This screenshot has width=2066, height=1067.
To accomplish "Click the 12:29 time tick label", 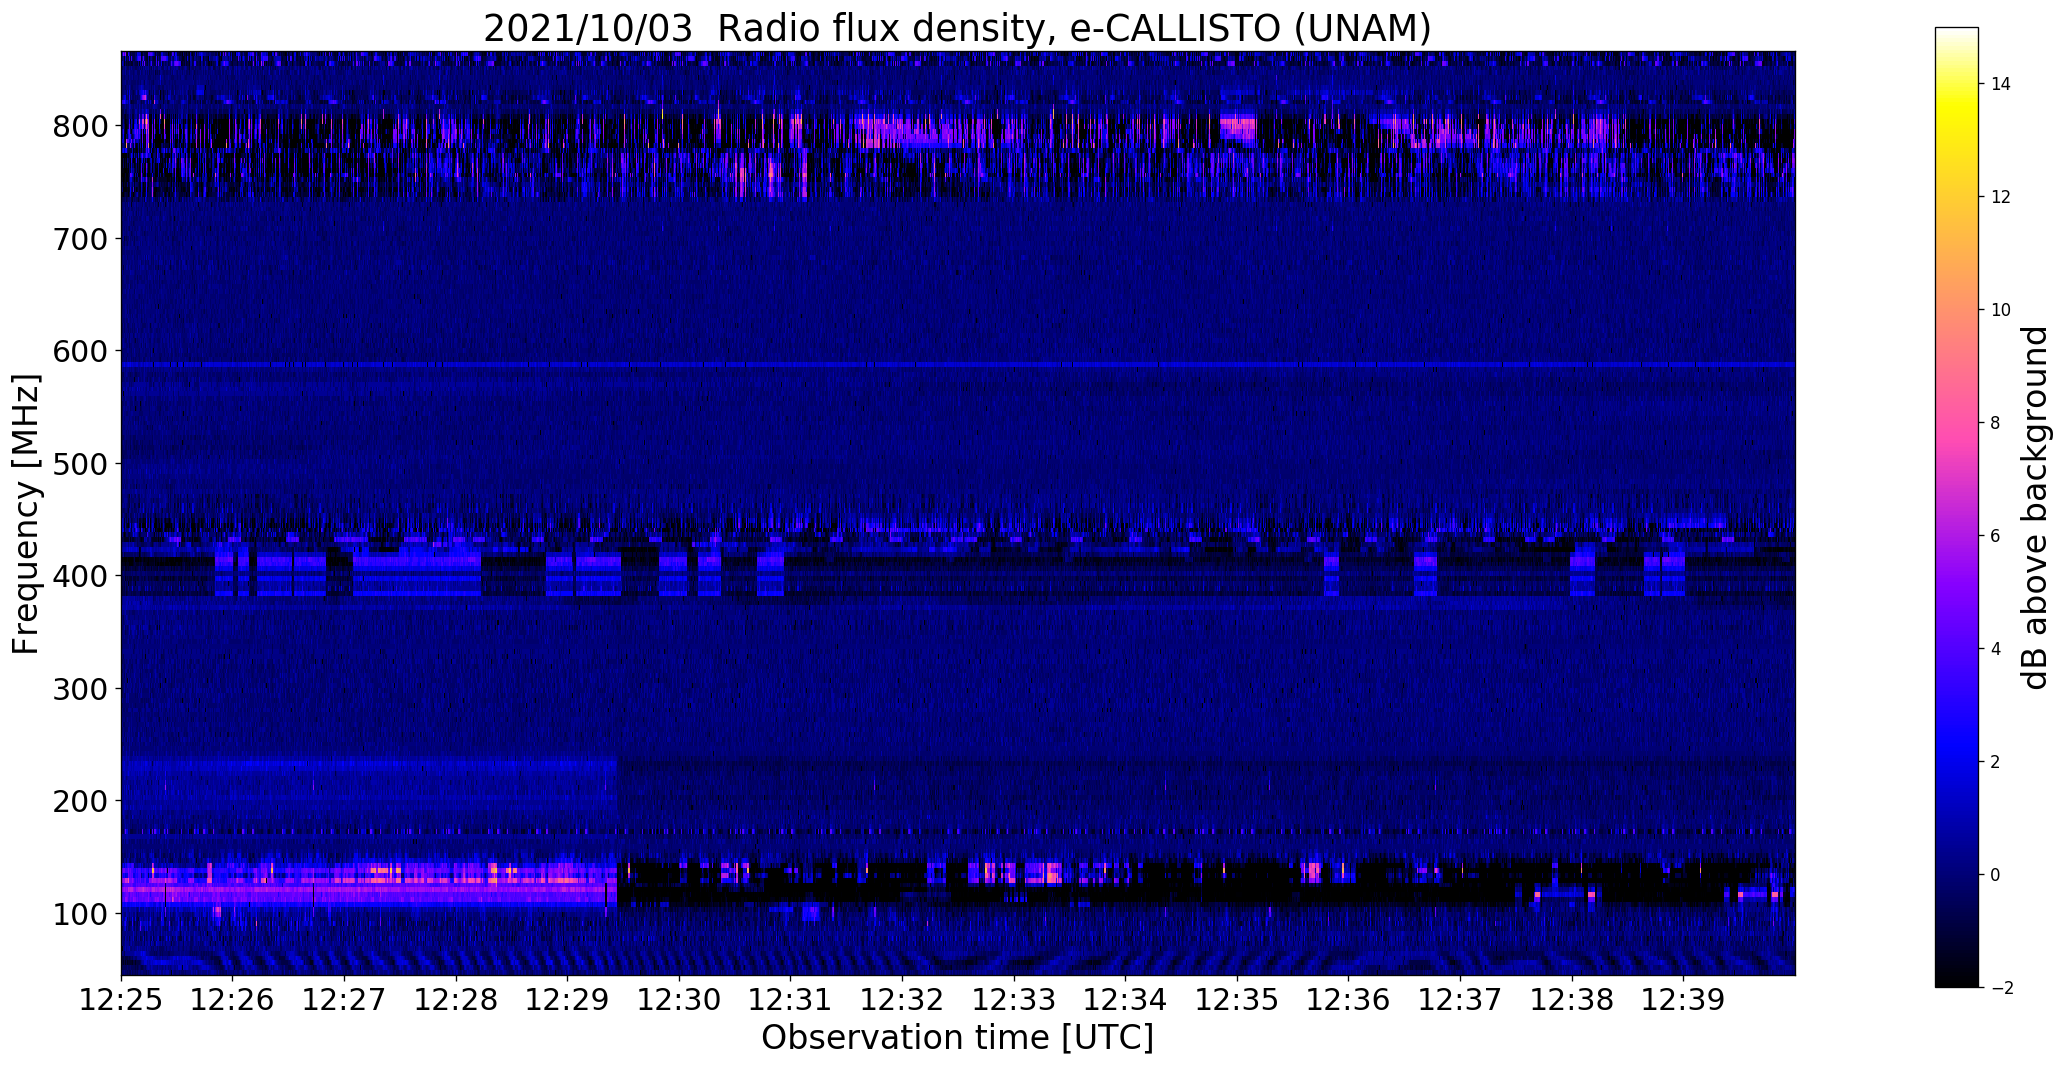I will pyautogui.click(x=568, y=1000).
